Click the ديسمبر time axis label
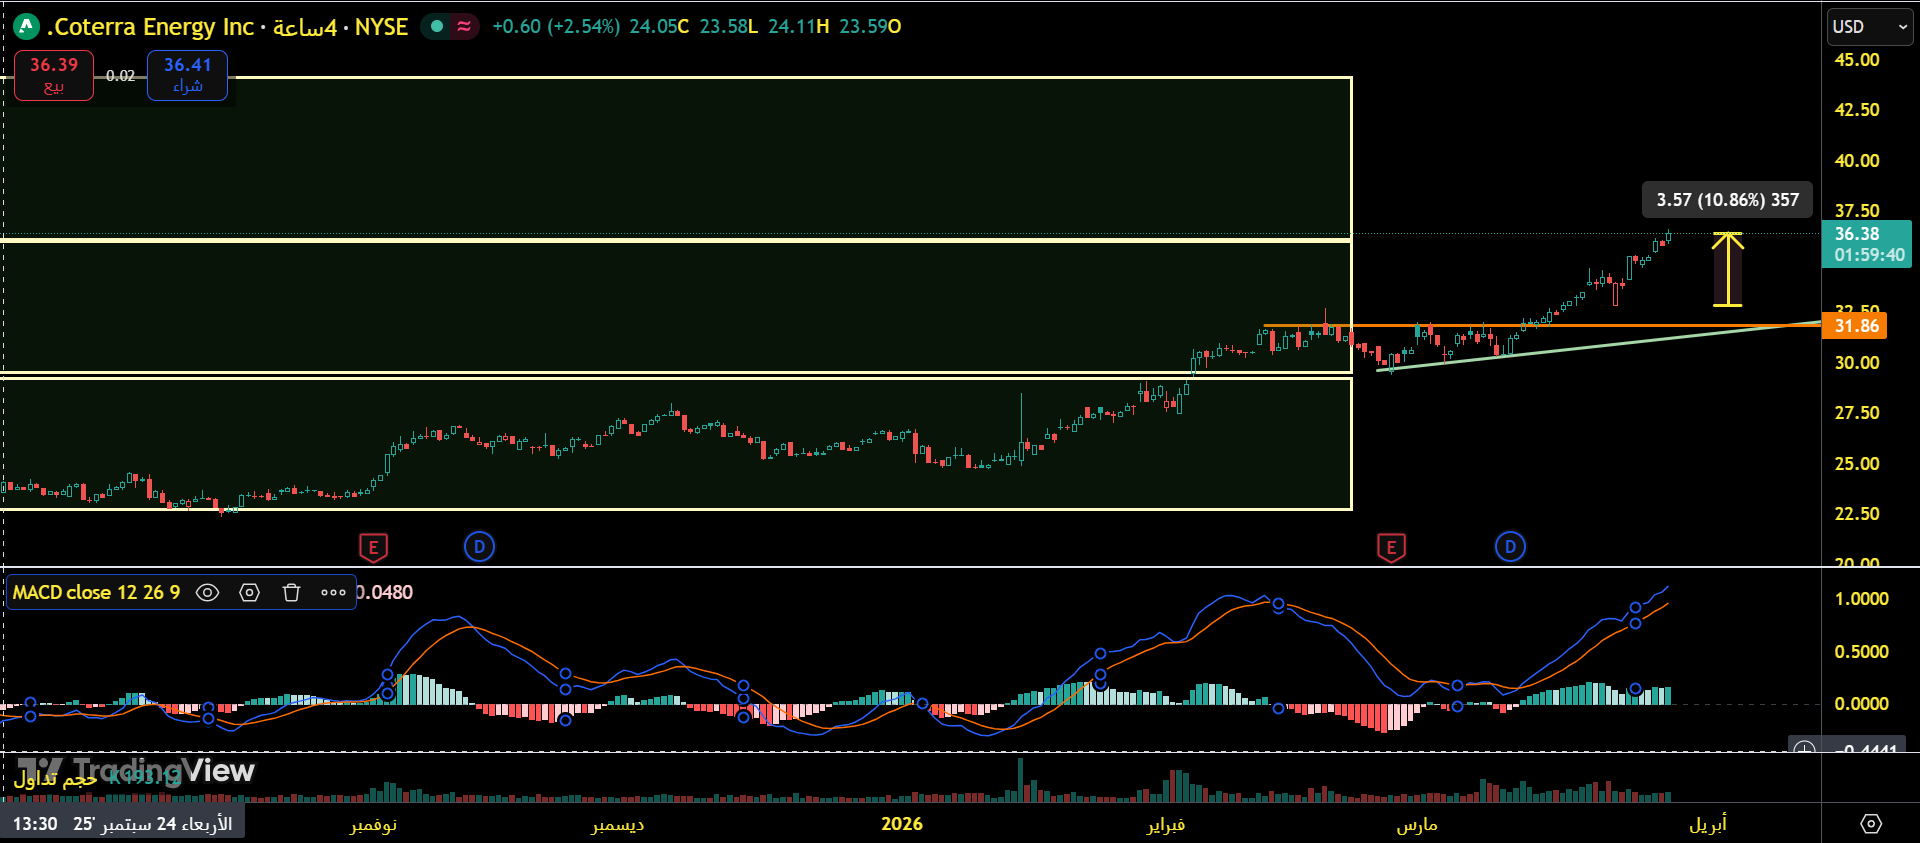 click(x=617, y=824)
